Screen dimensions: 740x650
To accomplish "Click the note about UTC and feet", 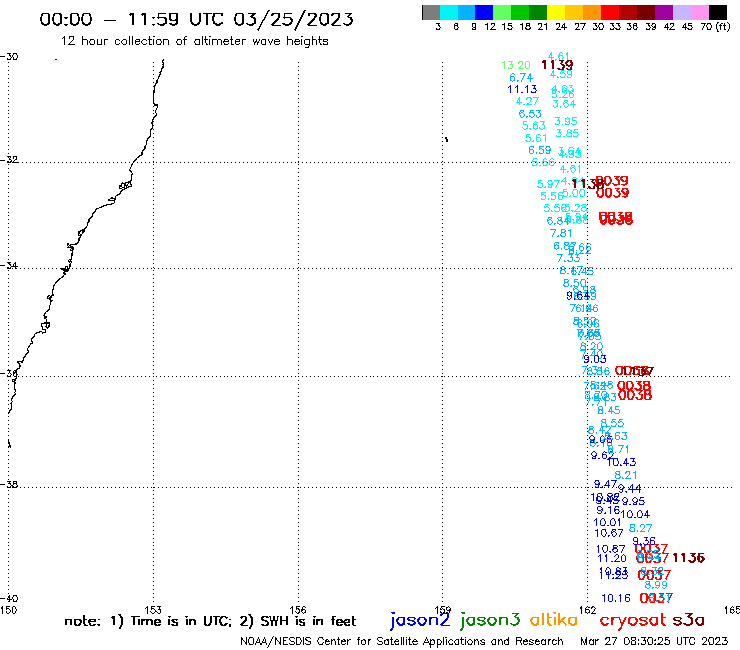I will 210,621.
